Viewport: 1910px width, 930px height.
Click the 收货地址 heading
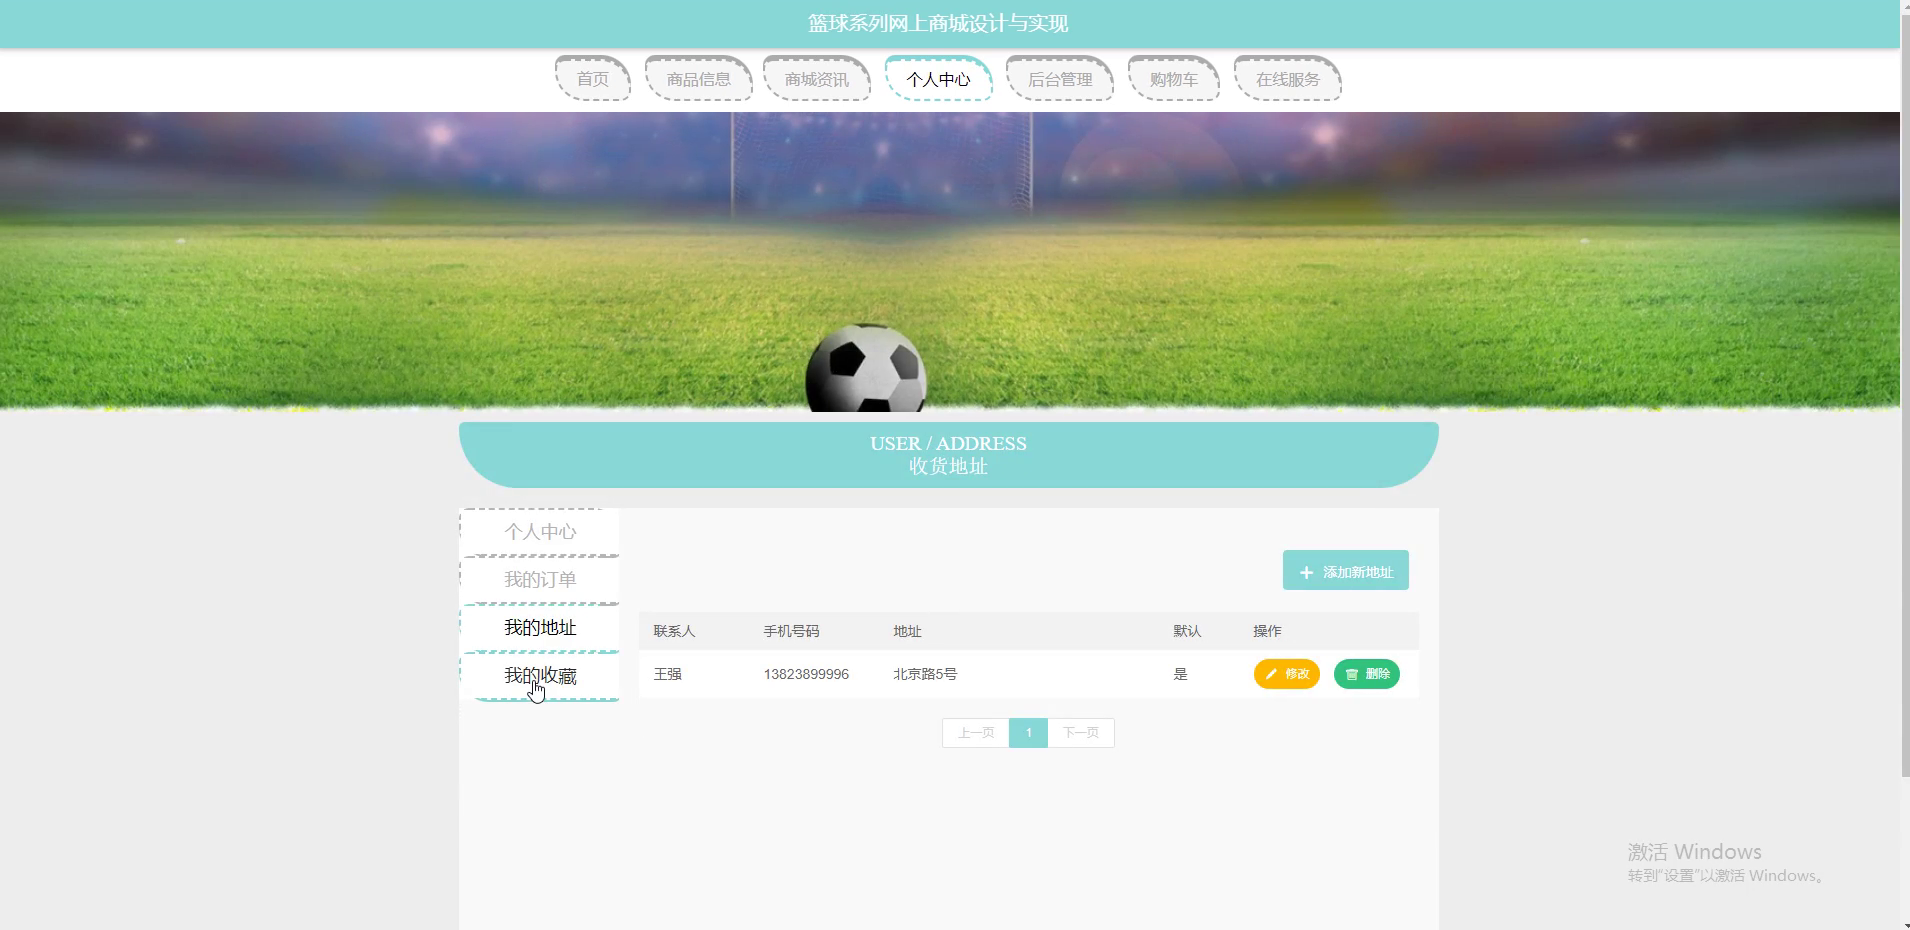(948, 466)
